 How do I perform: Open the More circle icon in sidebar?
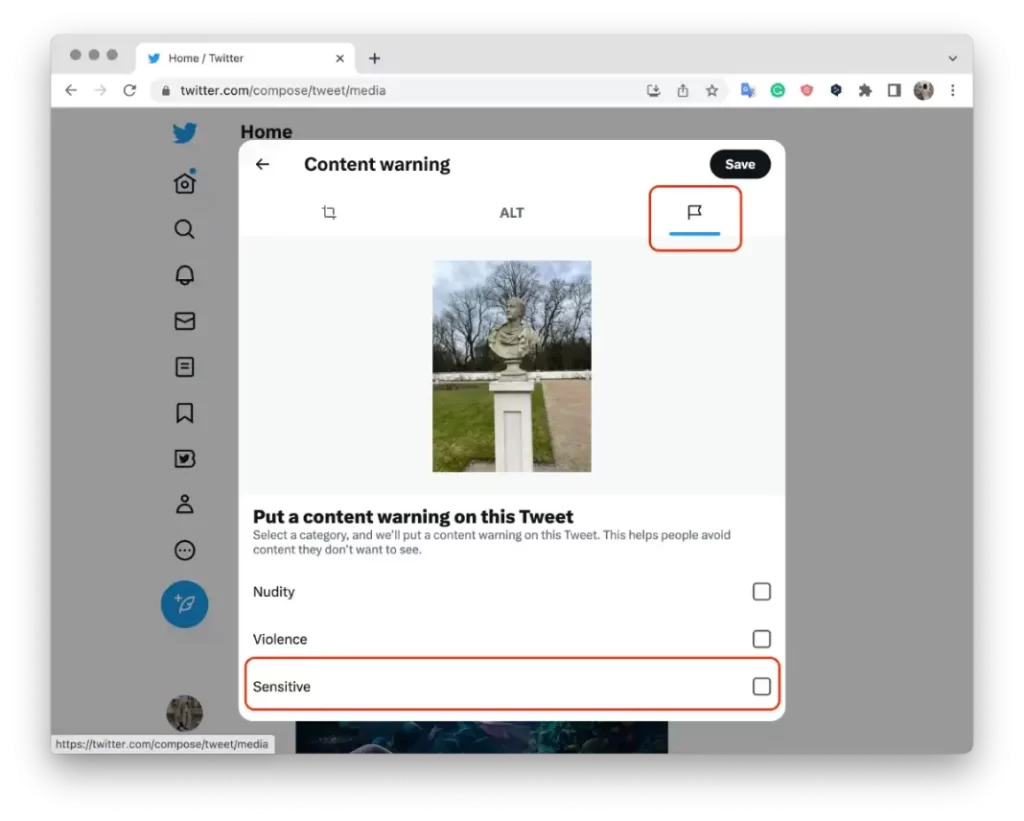[185, 551]
